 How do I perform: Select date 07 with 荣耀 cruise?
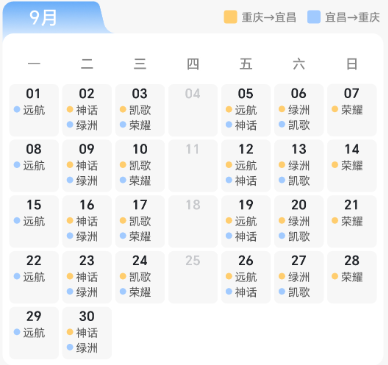pos(352,110)
